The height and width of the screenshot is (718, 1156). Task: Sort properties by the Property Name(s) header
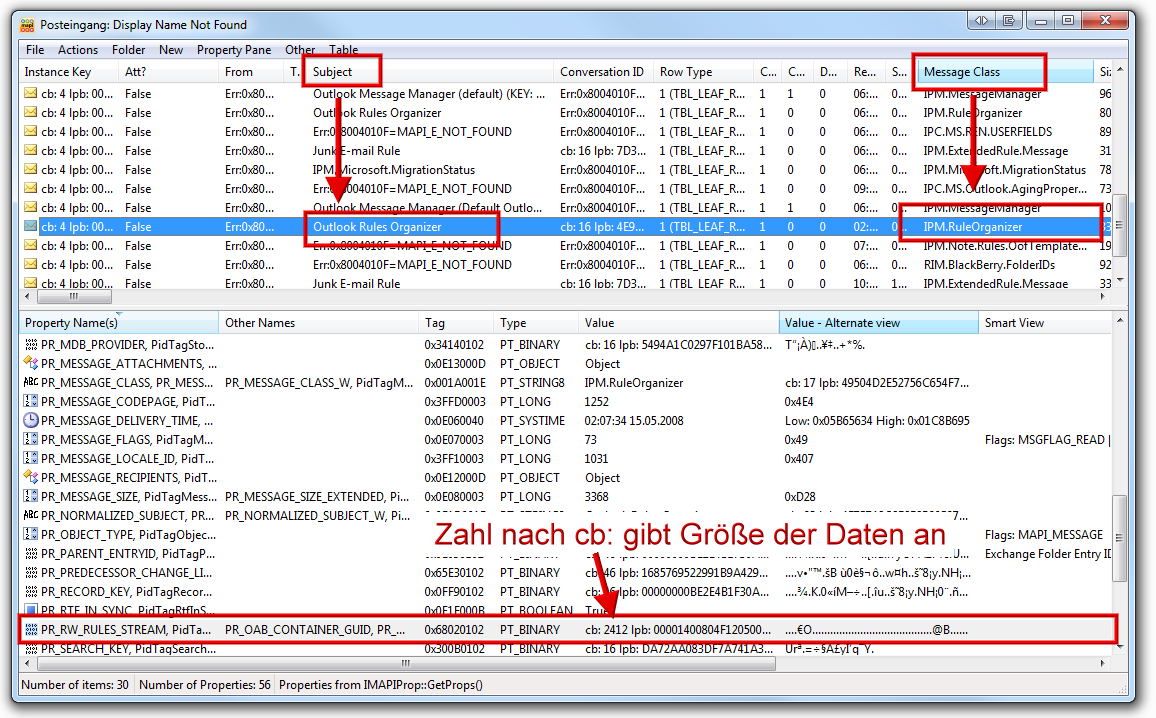click(x=110, y=323)
